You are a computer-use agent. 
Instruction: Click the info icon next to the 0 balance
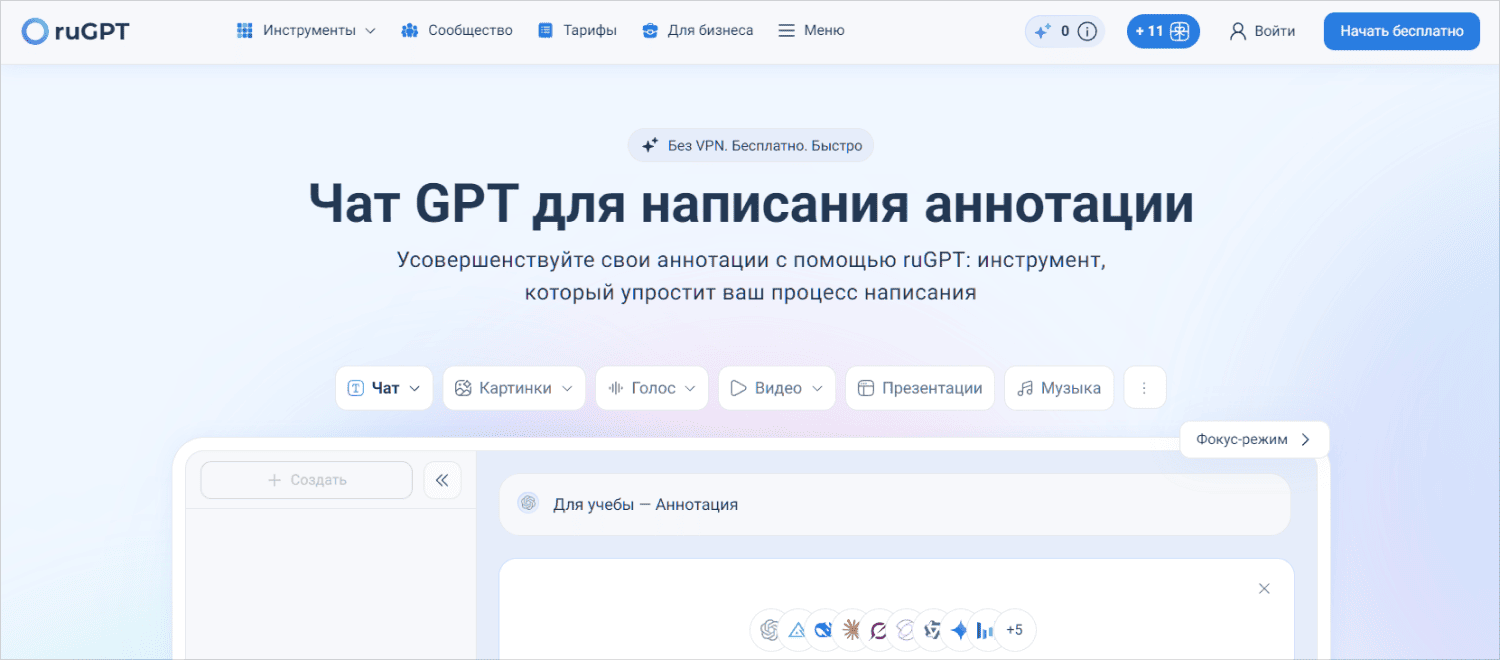coord(1088,31)
